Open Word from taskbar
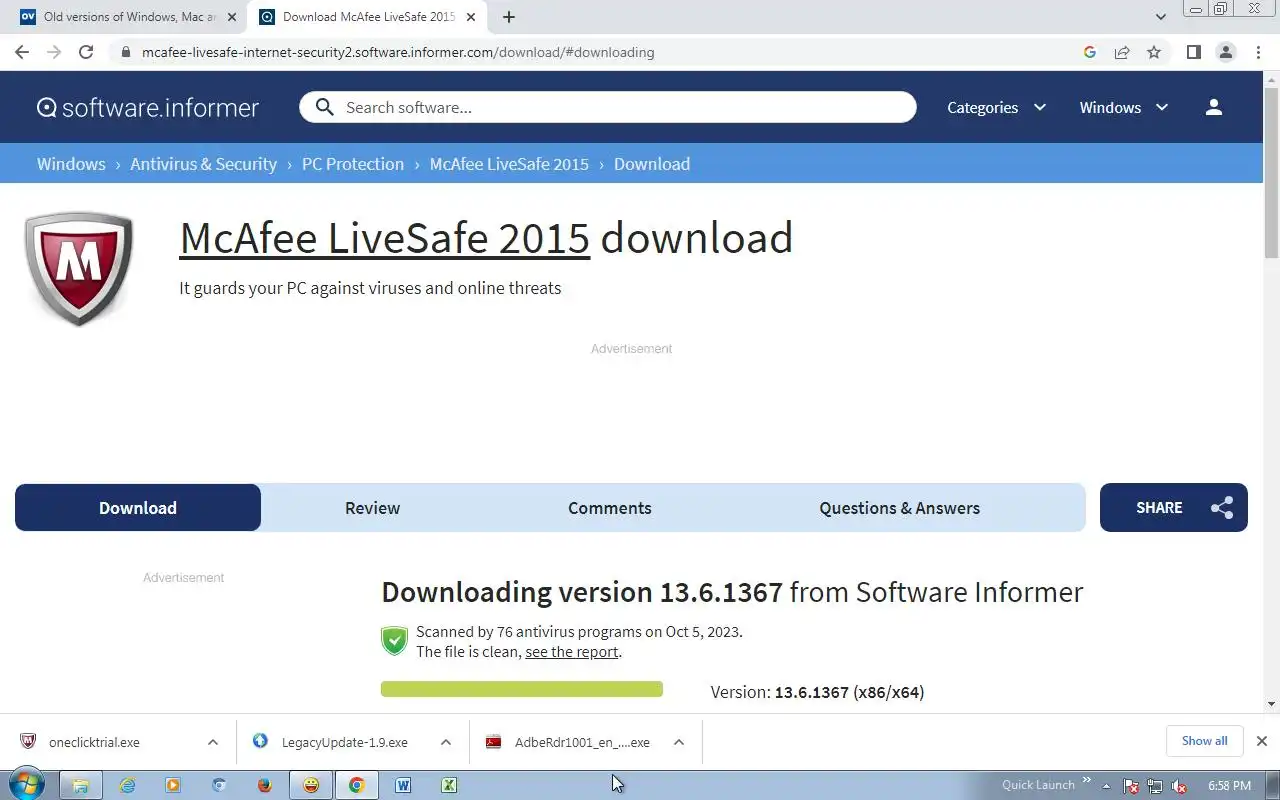Viewport: 1280px width, 800px height. tap(403, 785)
